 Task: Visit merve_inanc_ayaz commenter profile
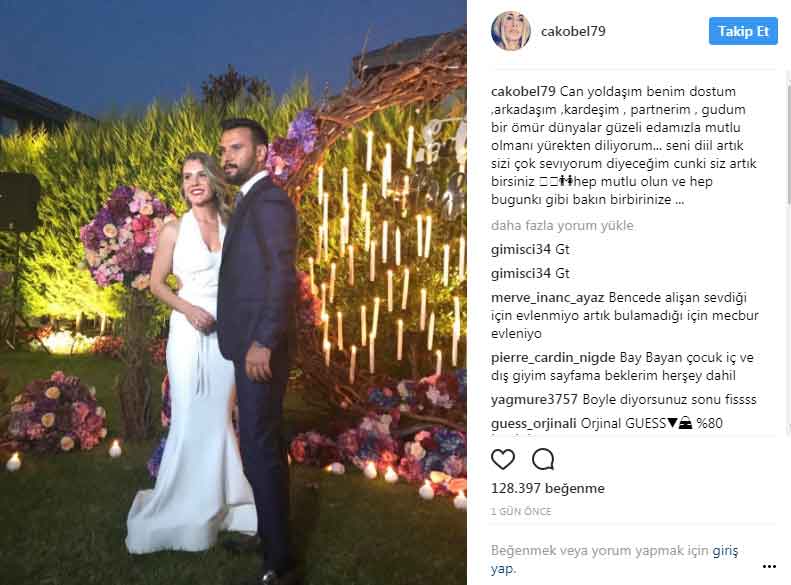click(x=547, y=298)
